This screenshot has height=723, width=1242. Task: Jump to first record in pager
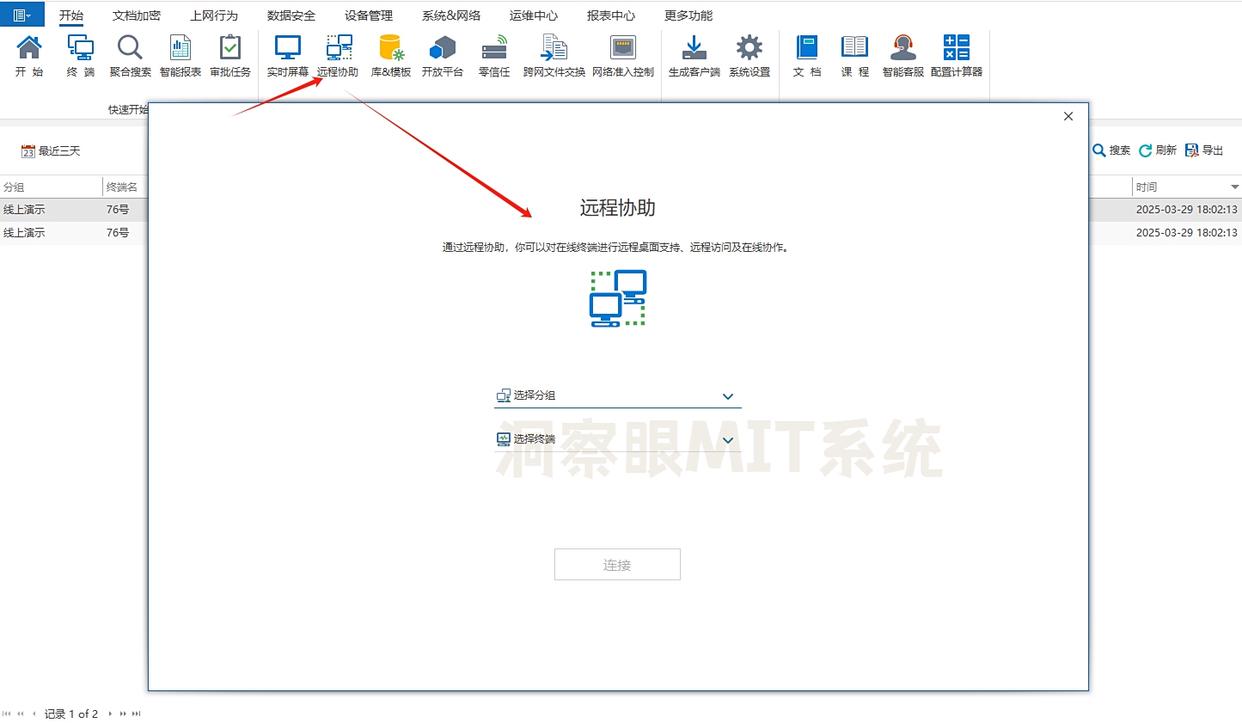coord(6,714)
